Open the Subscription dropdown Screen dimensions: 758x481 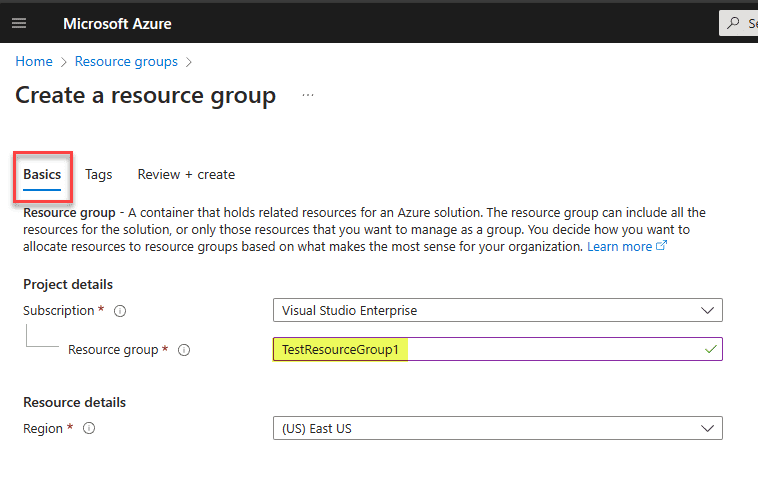(x=498, y=310)
